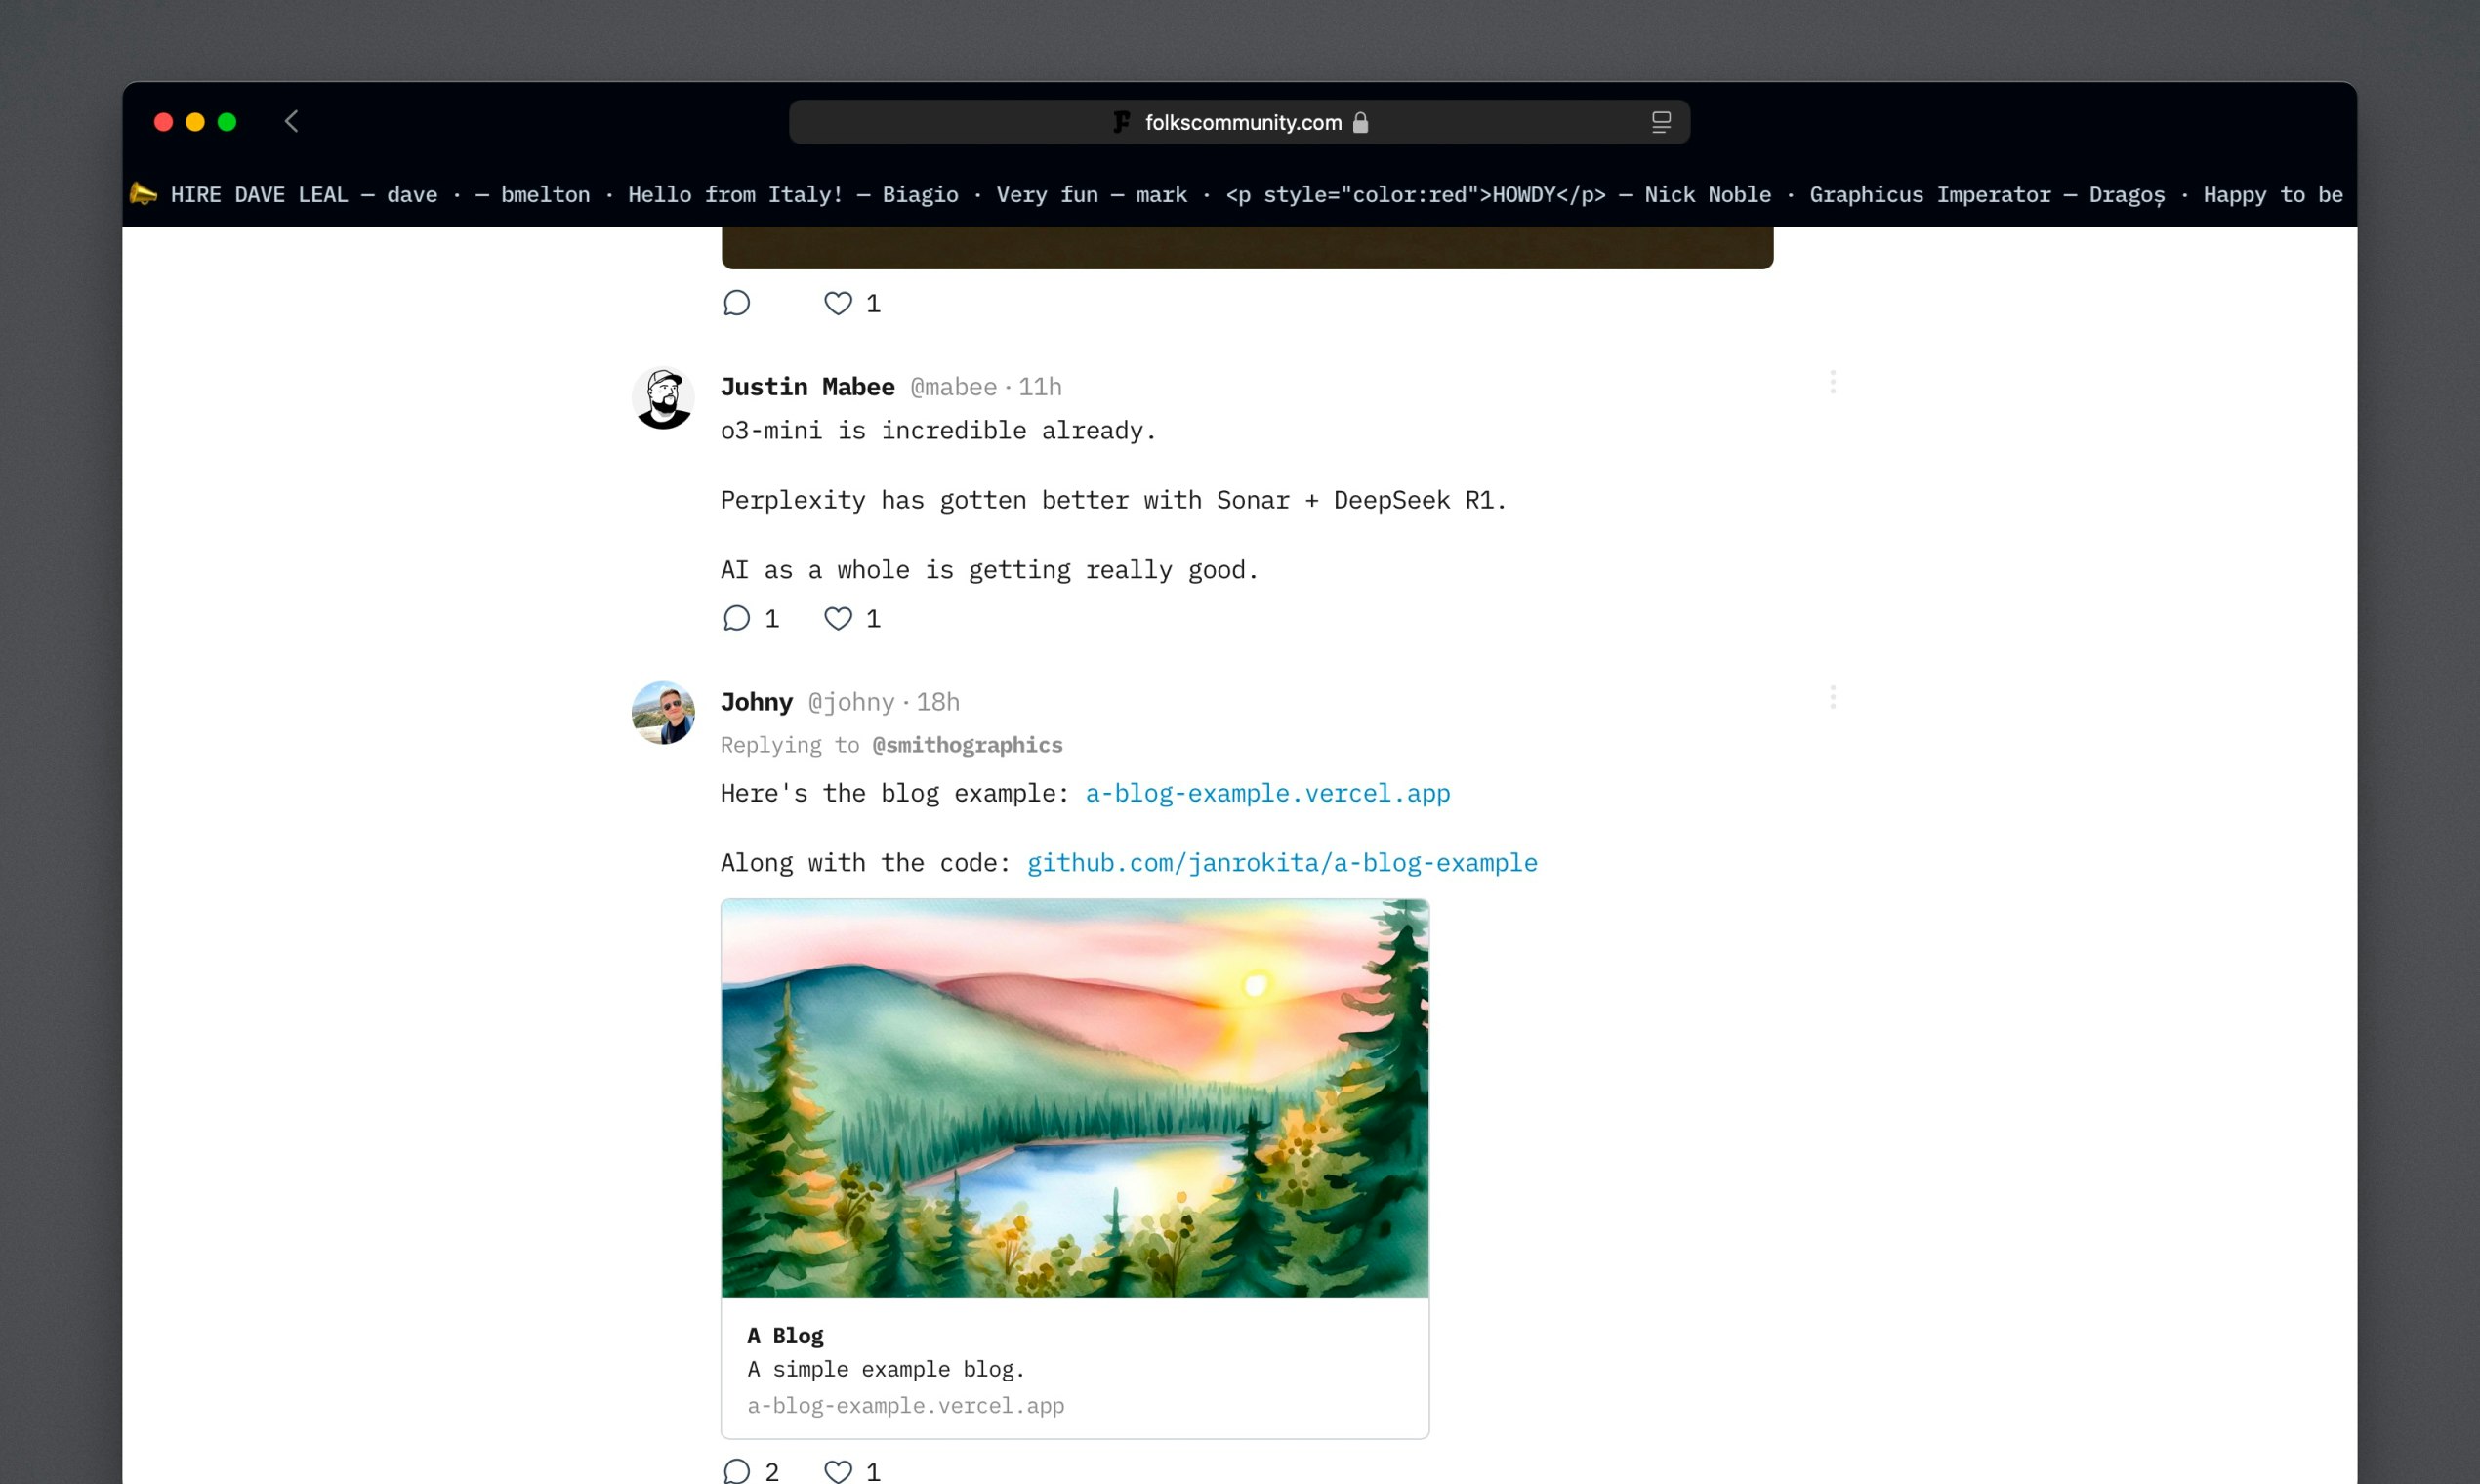The width and height of the screenshot is (2480, 1484).
Task: Click the padlock icon in the address bar
Action: (1360, 122)
